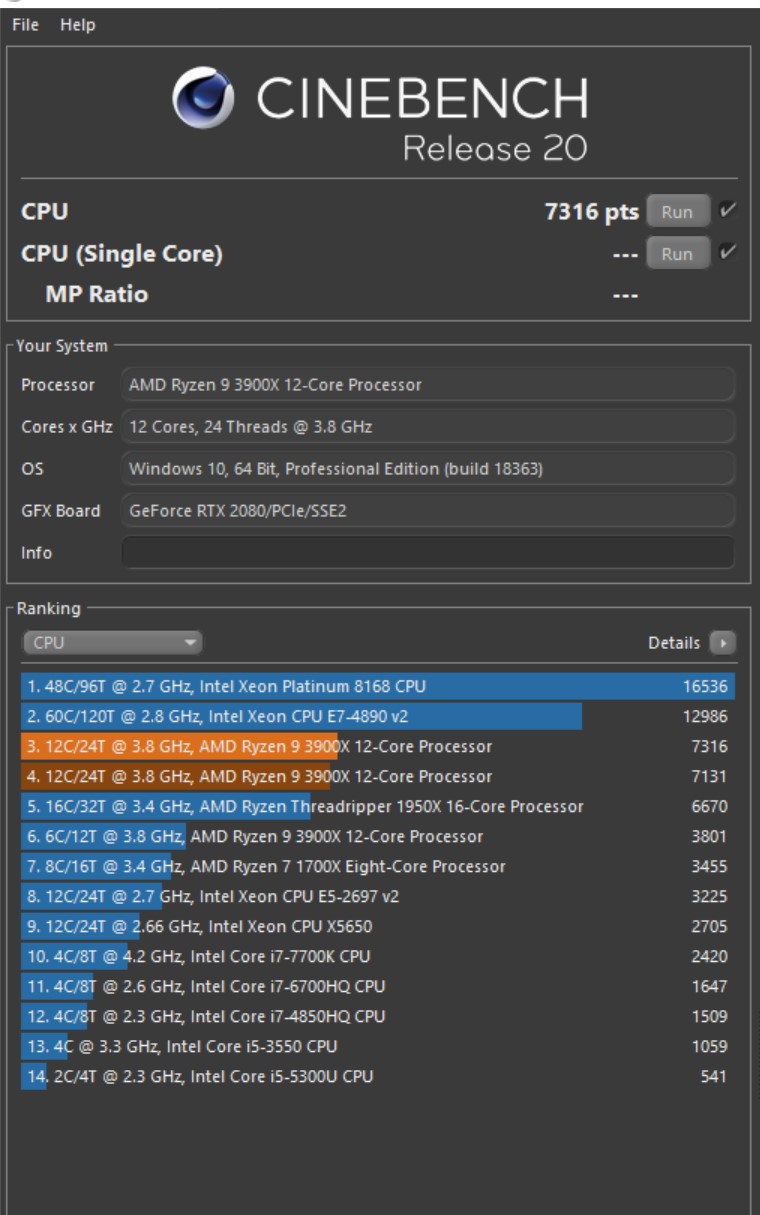Viewport: 760px width, 1215px height.
Task: Click into the Info text field
Action: [428, 553]
